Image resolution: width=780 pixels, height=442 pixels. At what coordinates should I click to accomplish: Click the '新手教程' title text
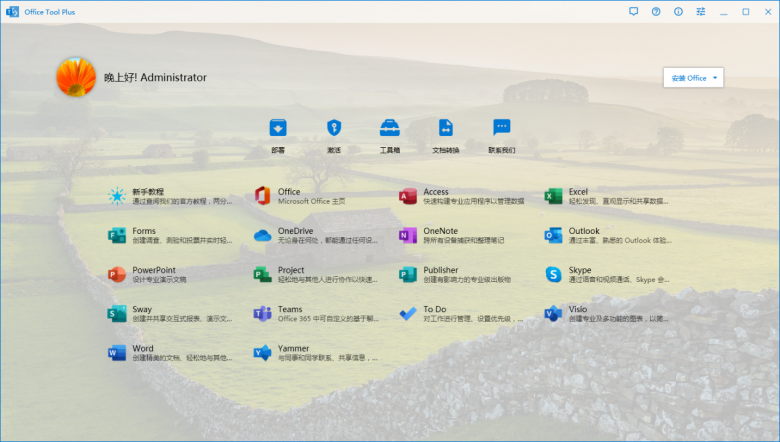[x=148, y=191]
